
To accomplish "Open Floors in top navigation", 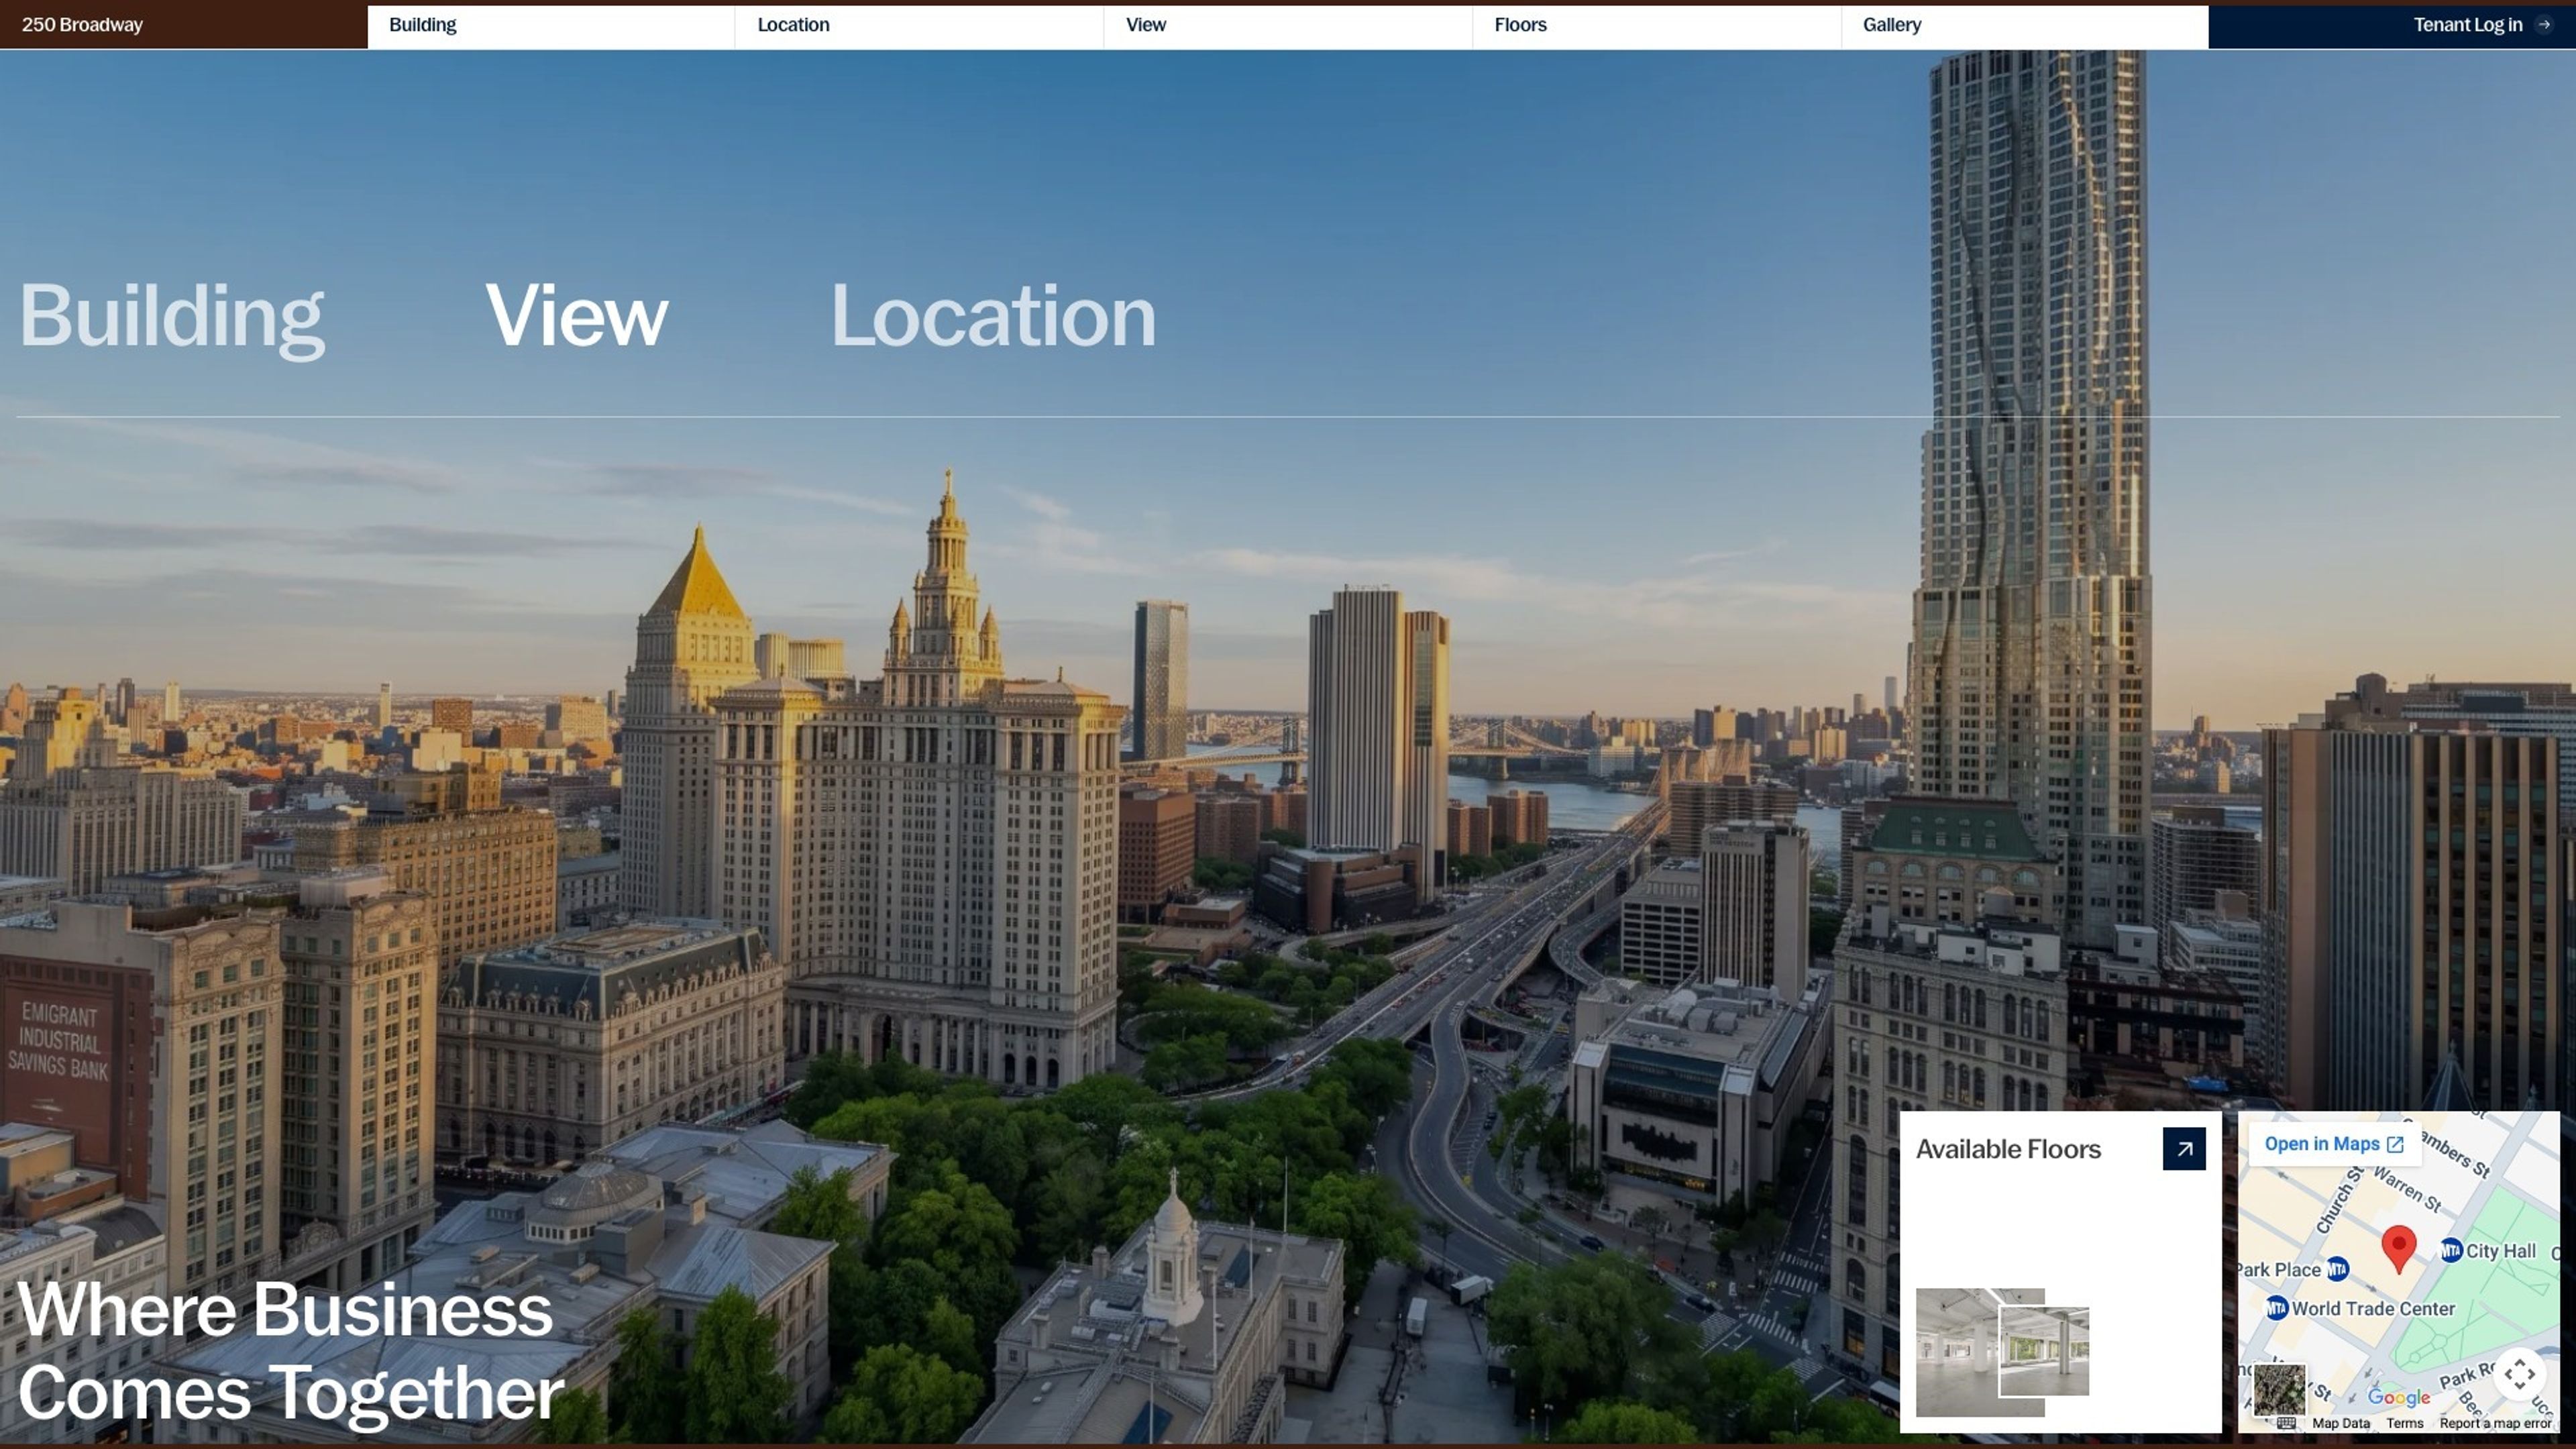I will (1520, 25).
